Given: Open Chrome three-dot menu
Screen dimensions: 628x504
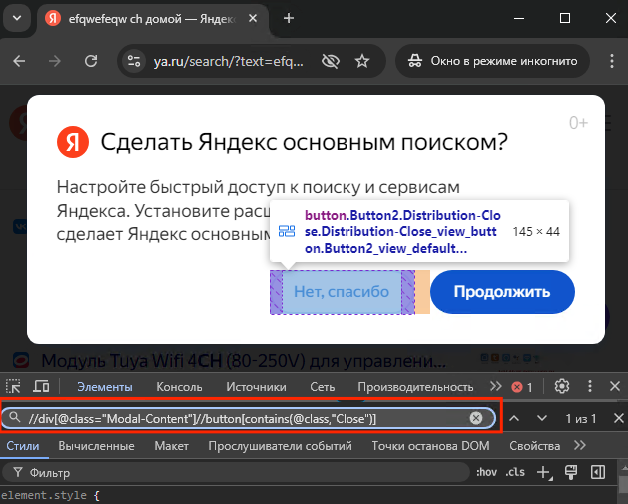Looking at the screenshot, I should [x=612, y=61].
